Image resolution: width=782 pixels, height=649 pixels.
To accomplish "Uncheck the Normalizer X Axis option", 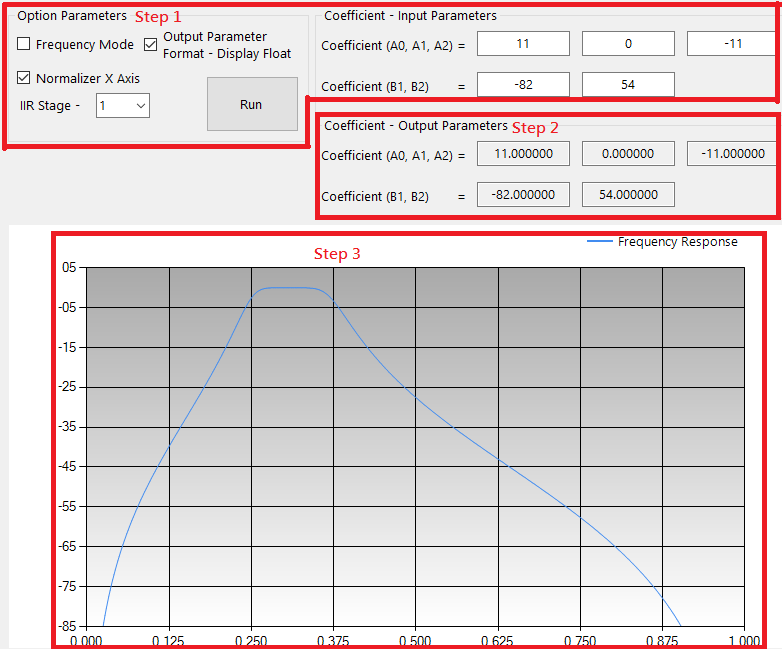I will pos(25,78).
